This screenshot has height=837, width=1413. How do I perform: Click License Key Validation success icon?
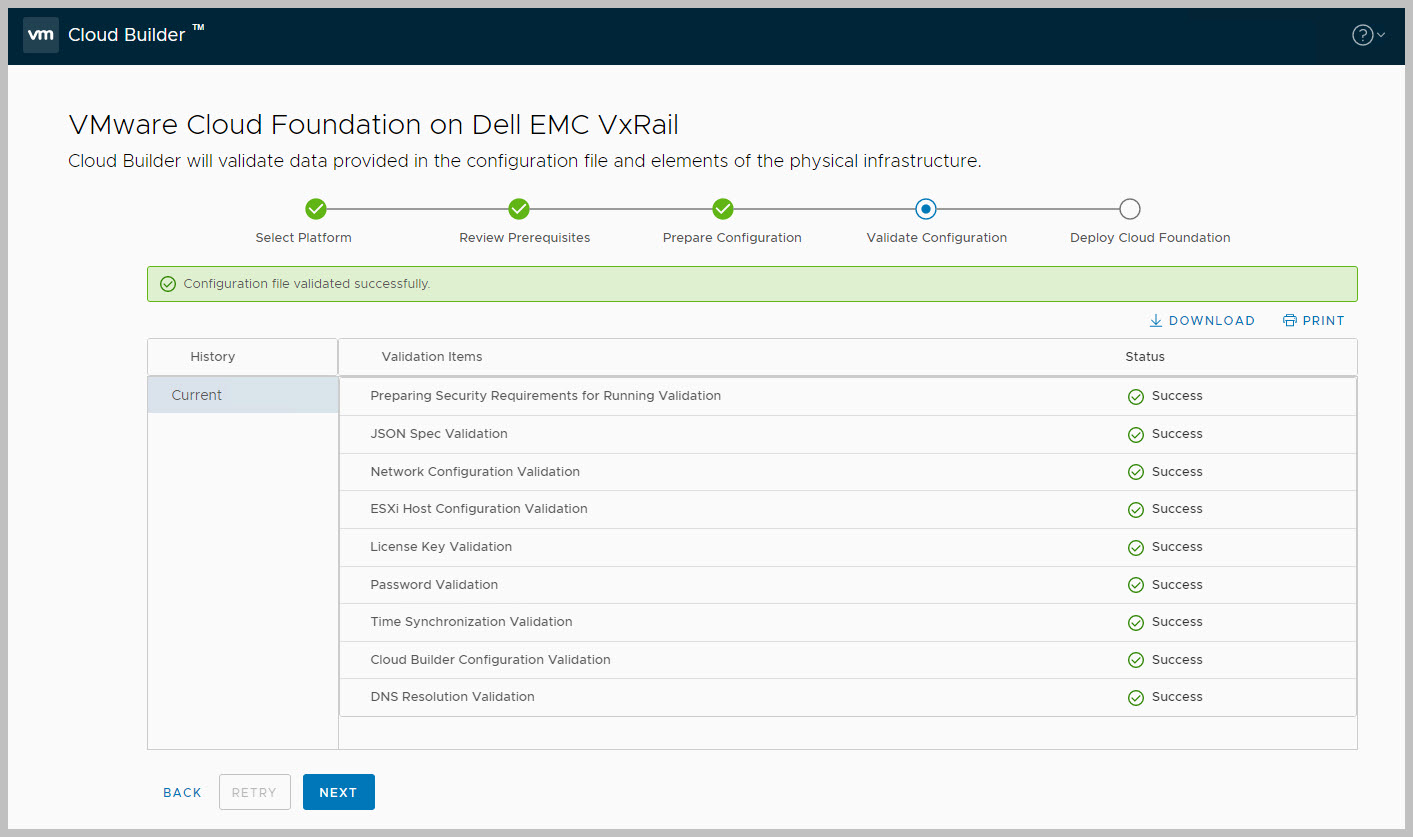[1136, 548]
